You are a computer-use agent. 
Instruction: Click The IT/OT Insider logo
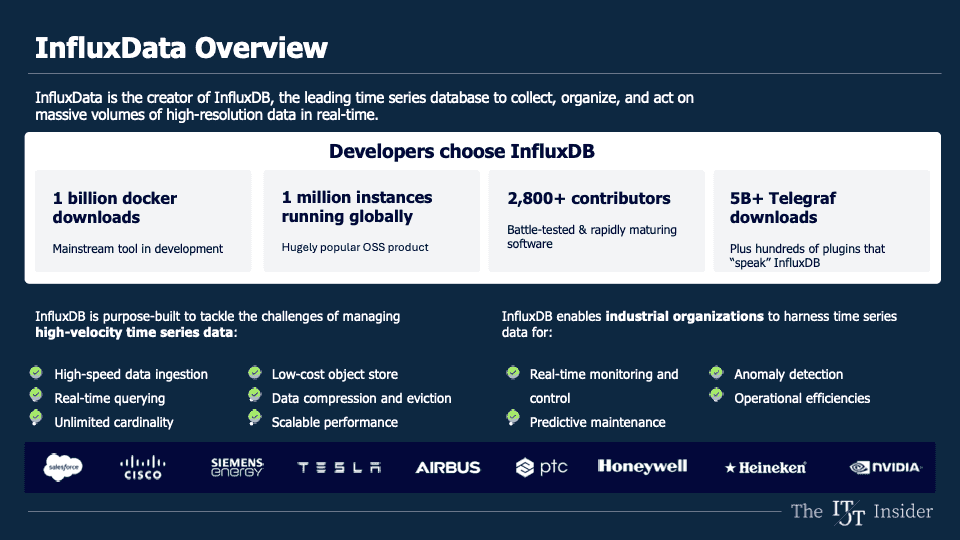click(861, 511)
